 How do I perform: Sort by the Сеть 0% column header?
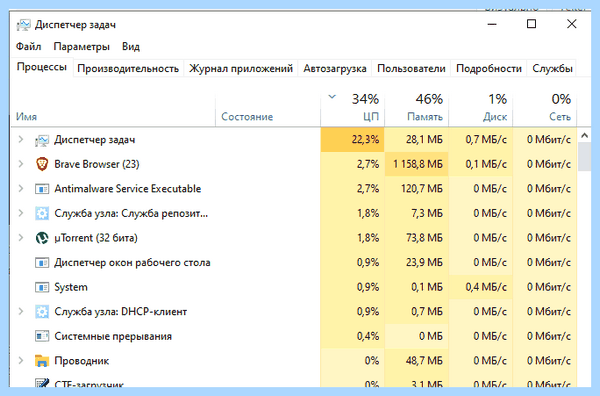545,109
